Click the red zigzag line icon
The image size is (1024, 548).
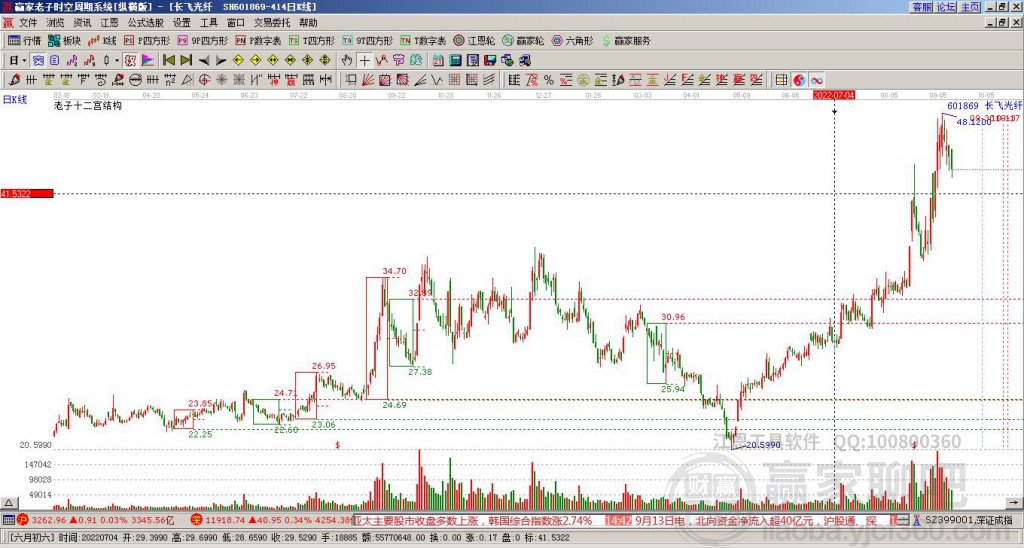381,61
